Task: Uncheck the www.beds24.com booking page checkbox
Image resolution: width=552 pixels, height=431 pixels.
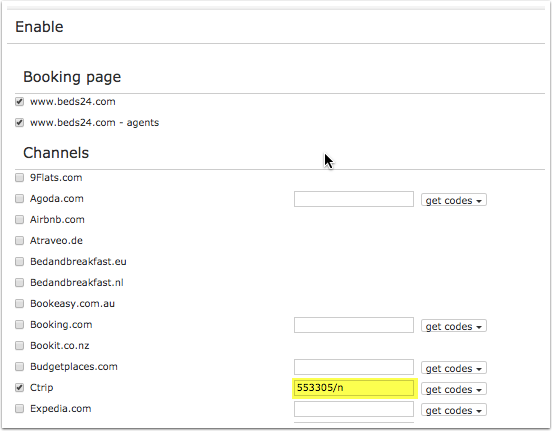Action: click(x=19, y=102)
